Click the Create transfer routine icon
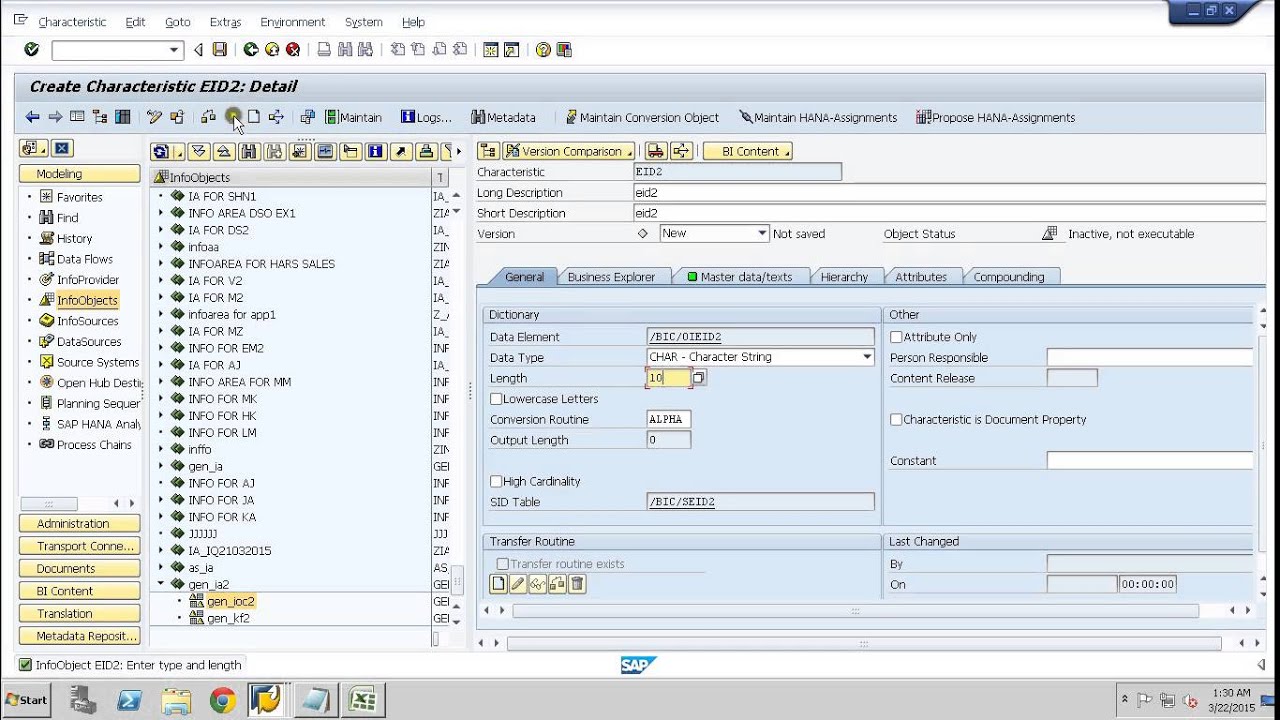 [498, 584]
